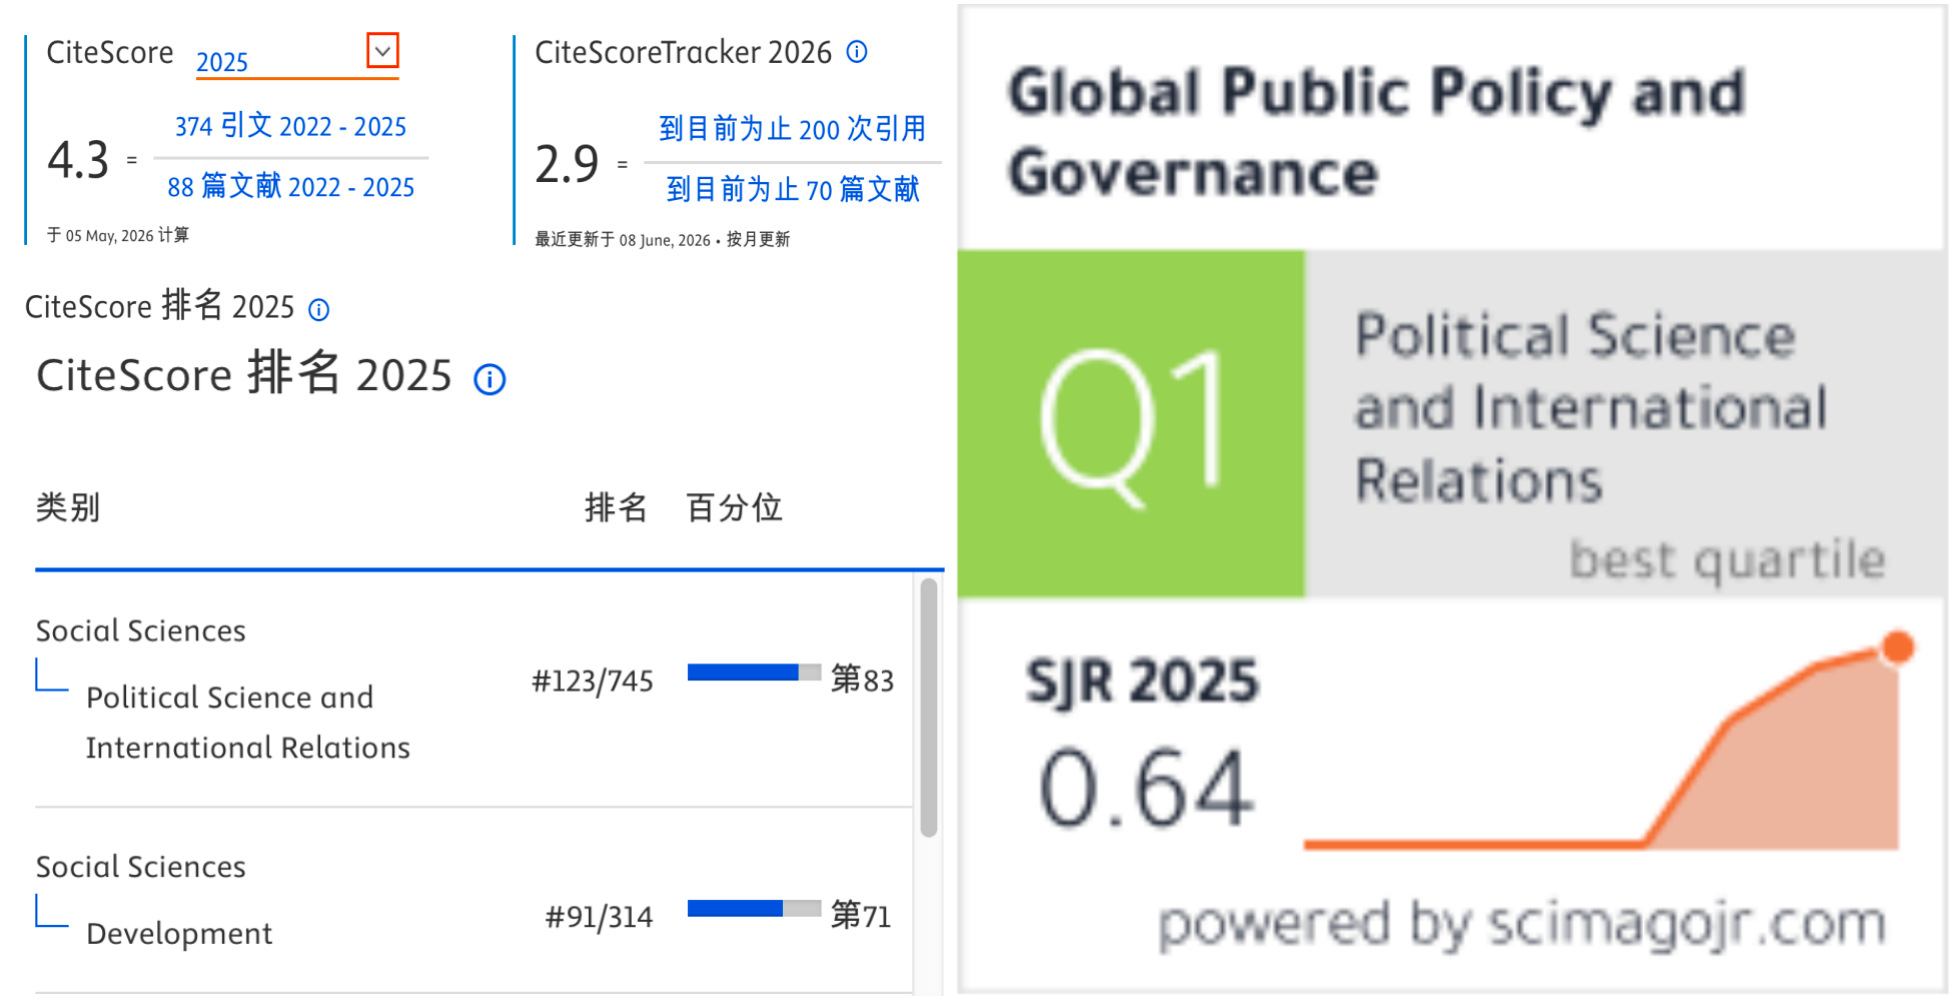Click the tree branch icon beside Political Science

click(52, 675)
